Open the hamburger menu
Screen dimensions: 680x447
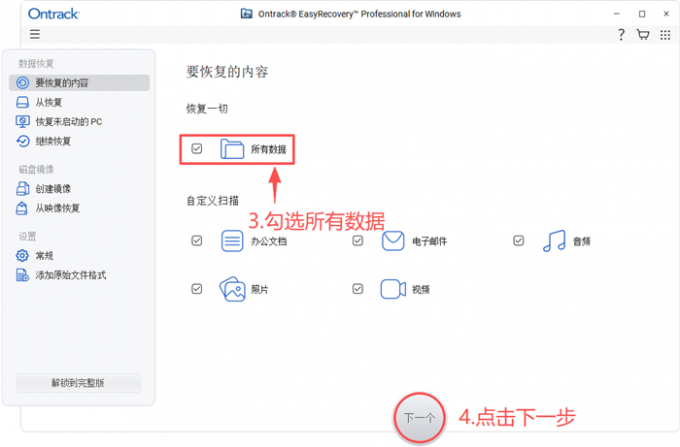[35, 34]
